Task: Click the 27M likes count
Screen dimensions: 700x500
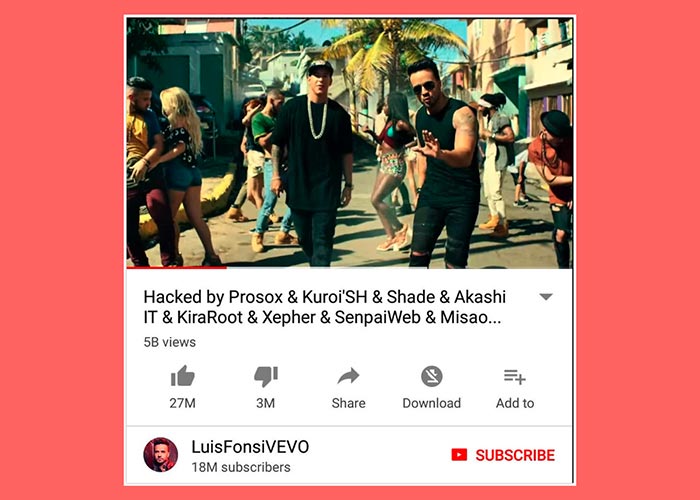Action: point(183,403)
